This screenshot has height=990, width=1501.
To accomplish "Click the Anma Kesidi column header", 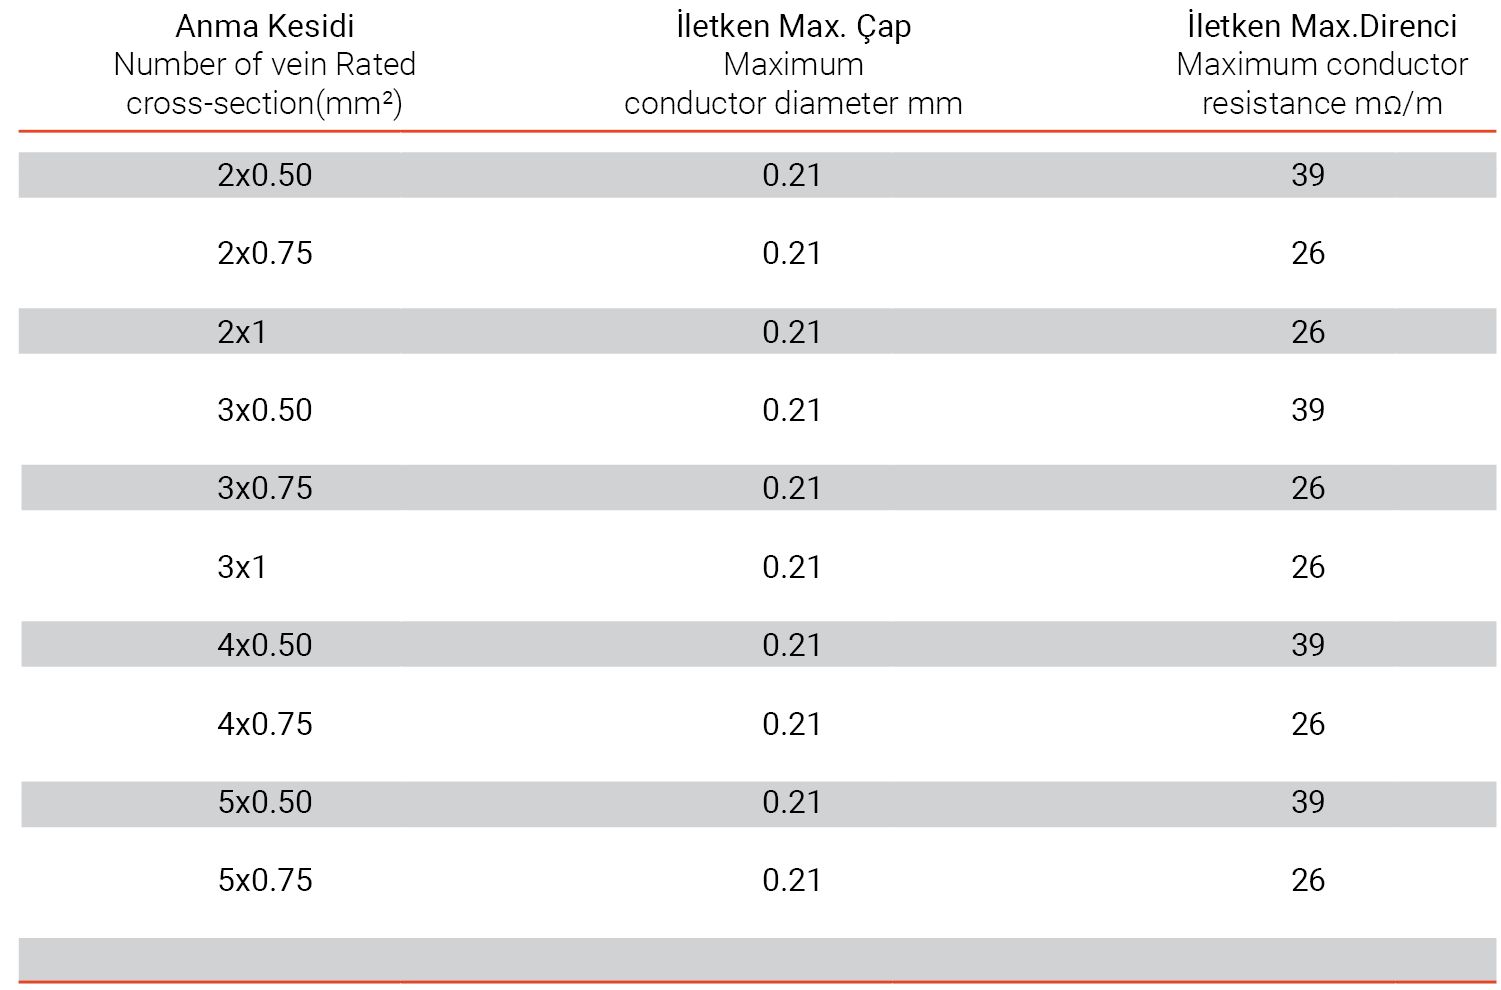I will coord(264,27).
